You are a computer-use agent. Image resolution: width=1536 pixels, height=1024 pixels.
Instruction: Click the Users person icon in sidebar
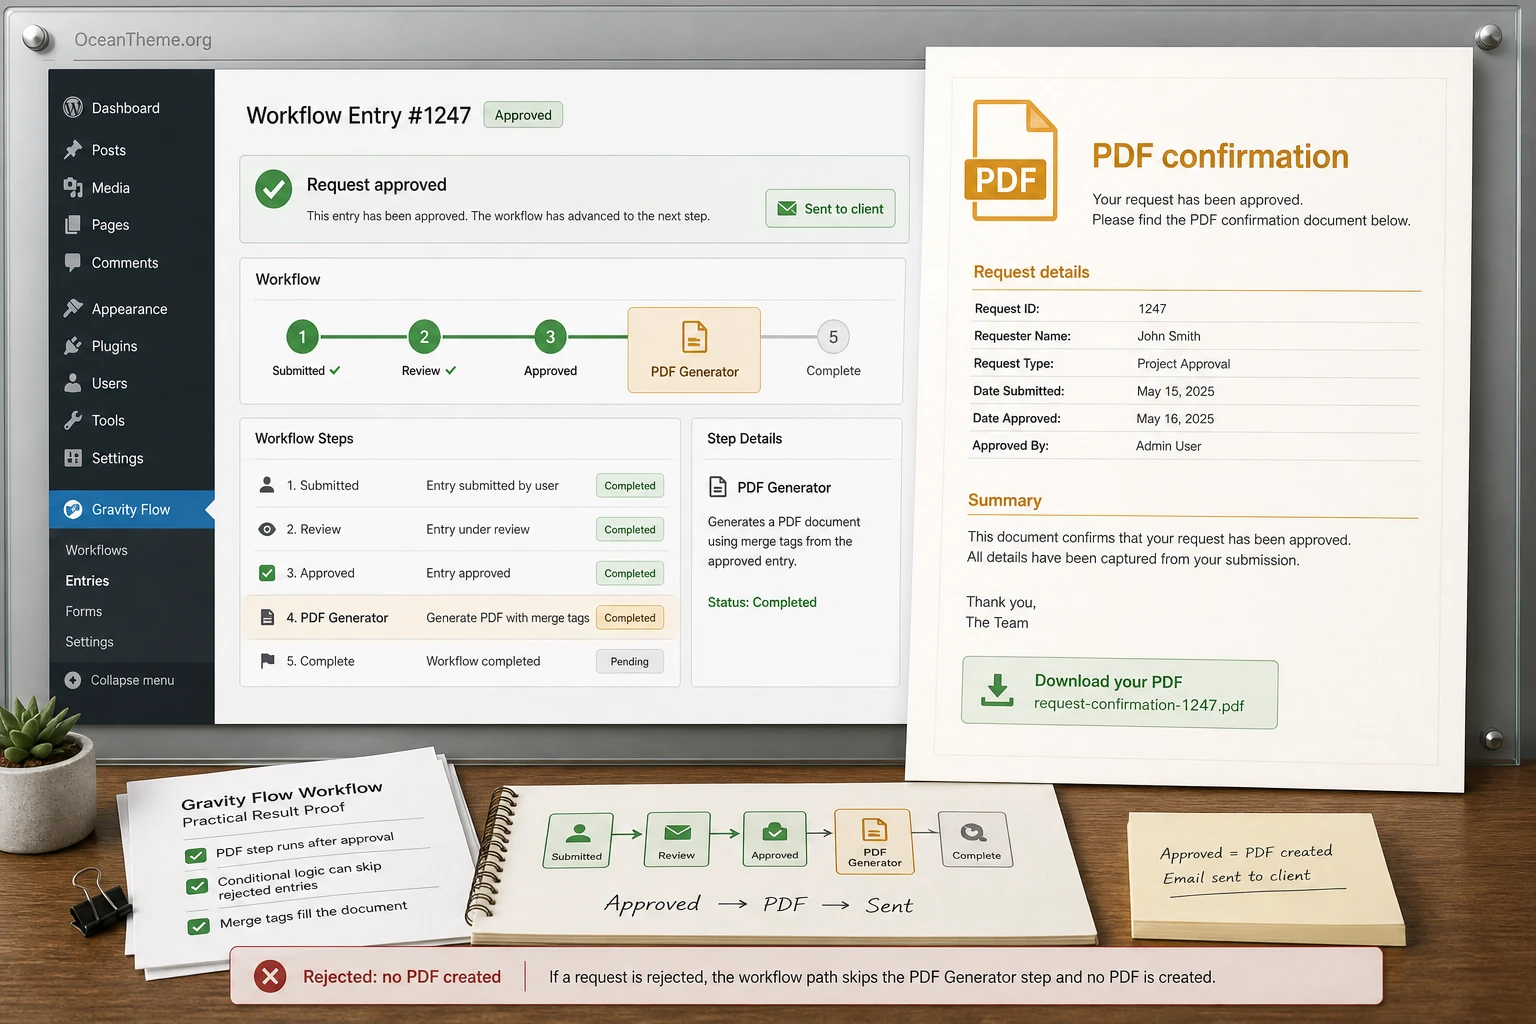tap(73, 383)
